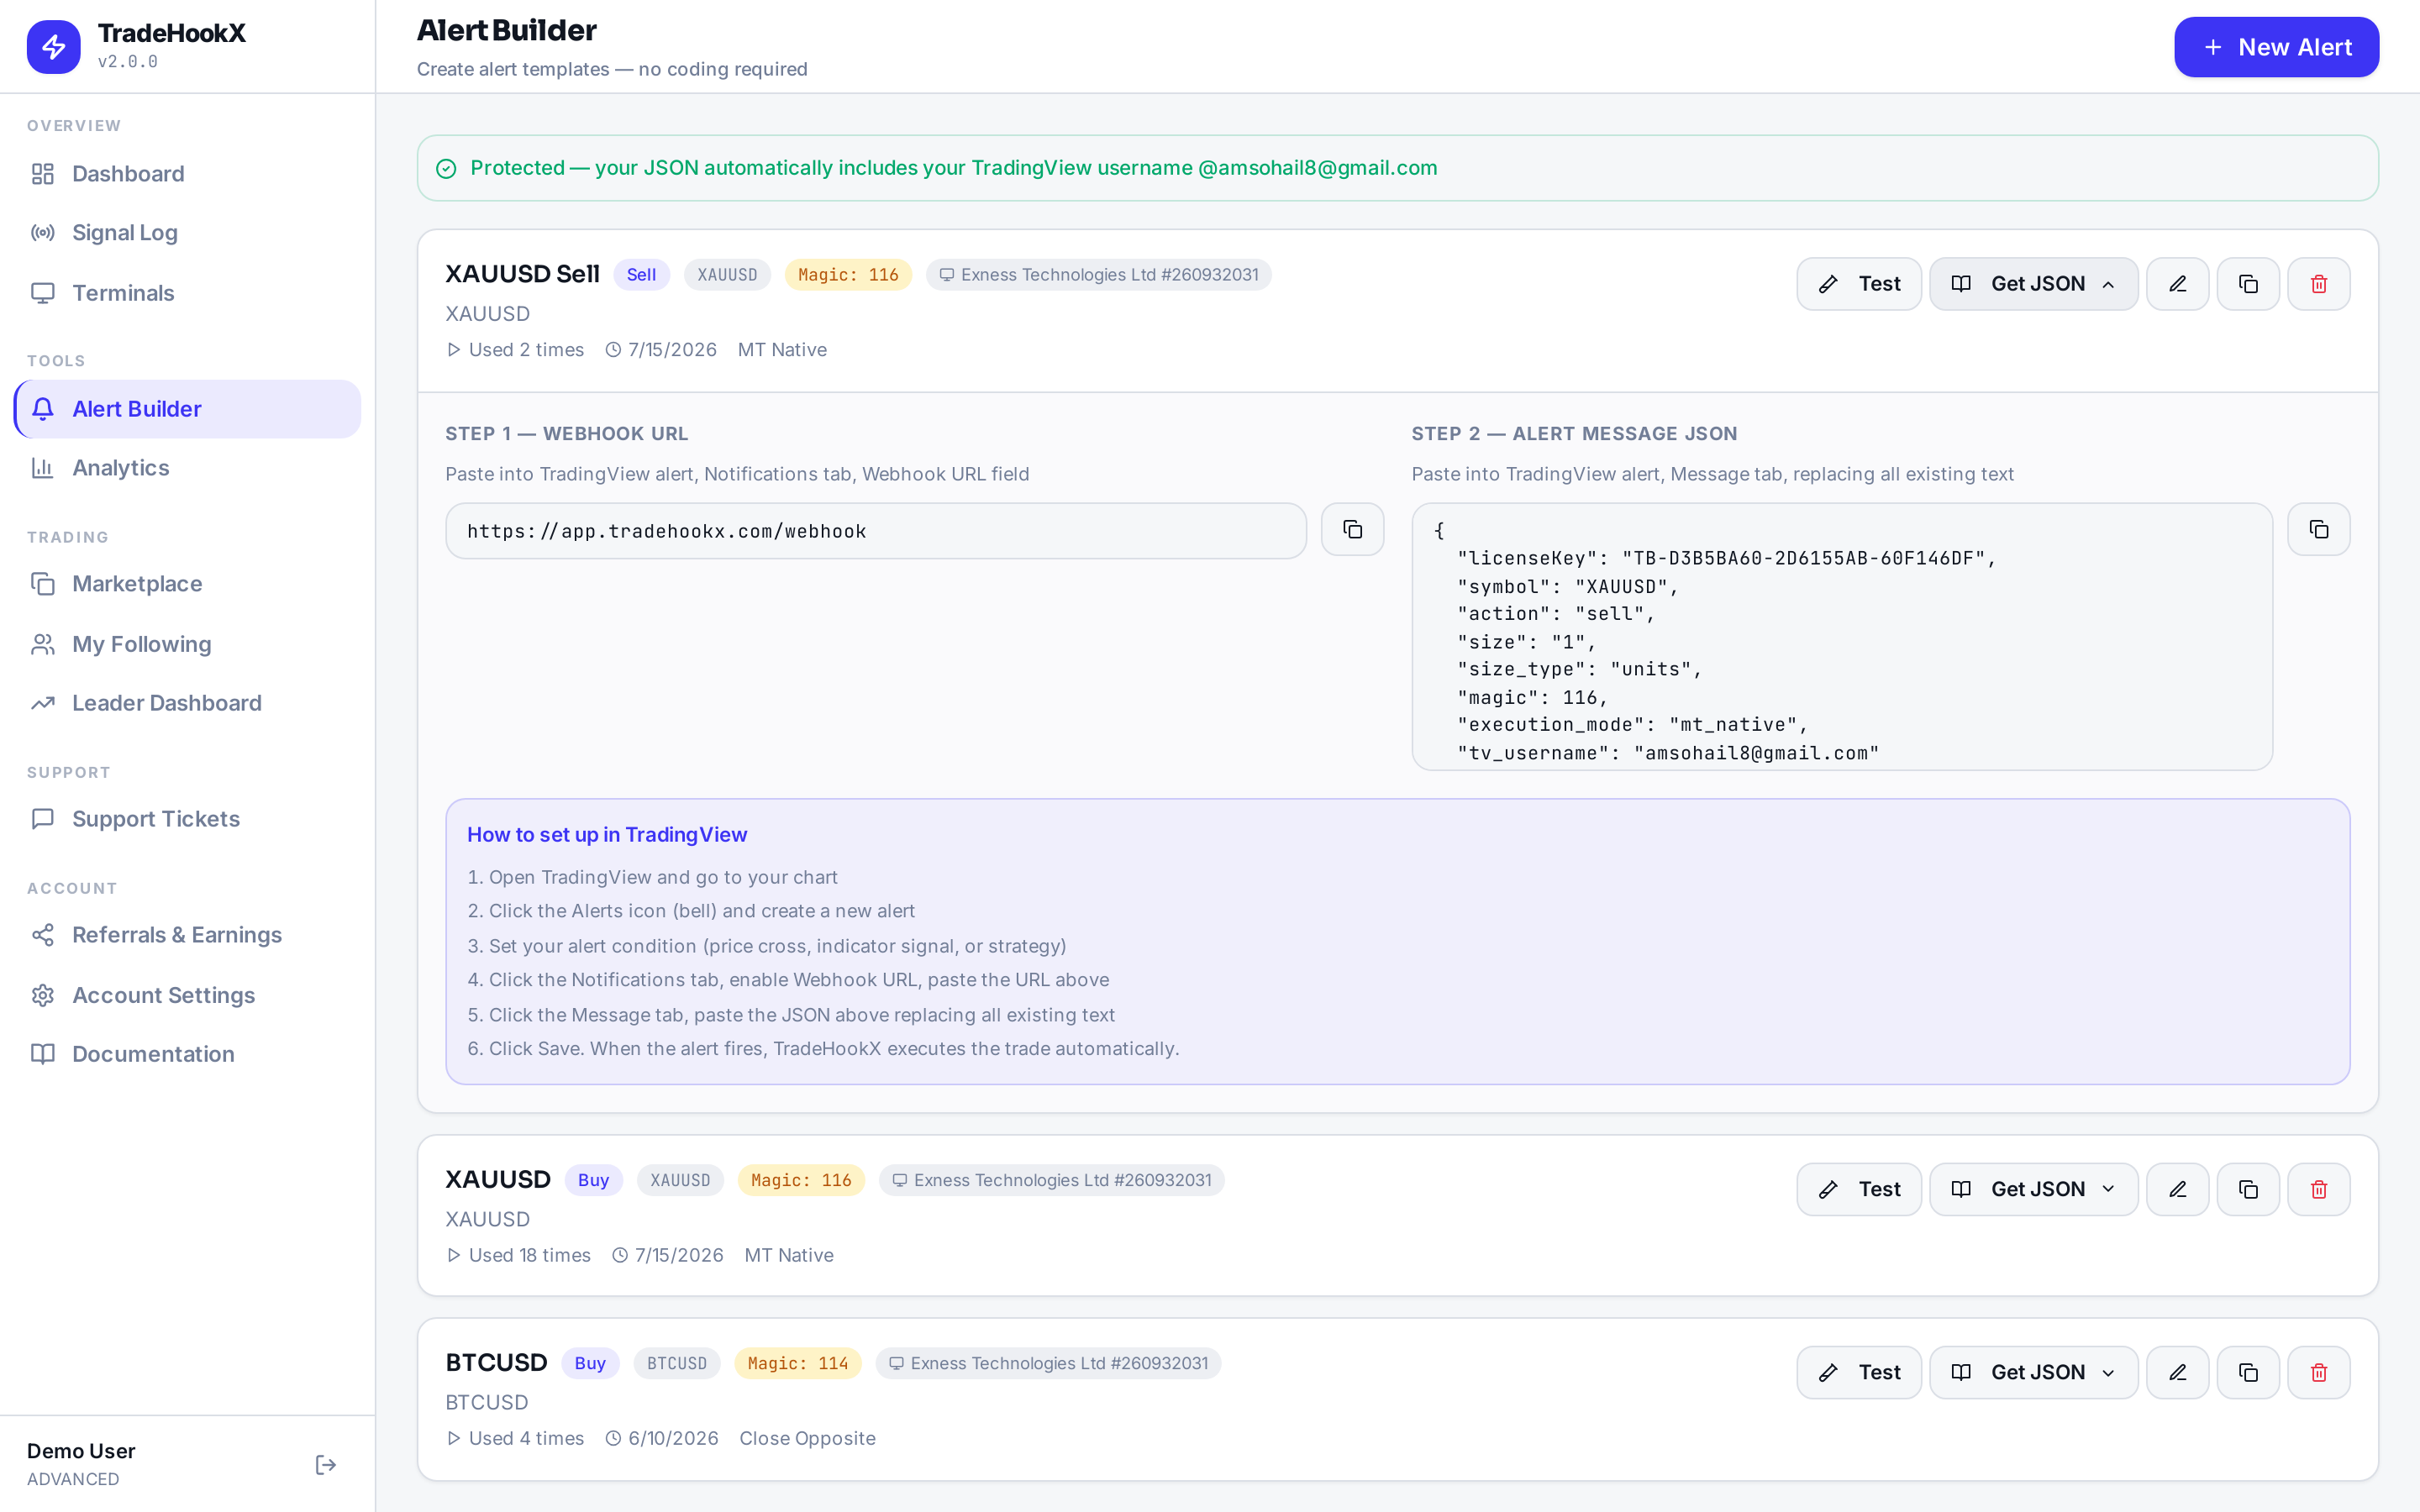Go to Signal Log page
The height and width of the screenshot is (1512, 2420).
[187, 233]
